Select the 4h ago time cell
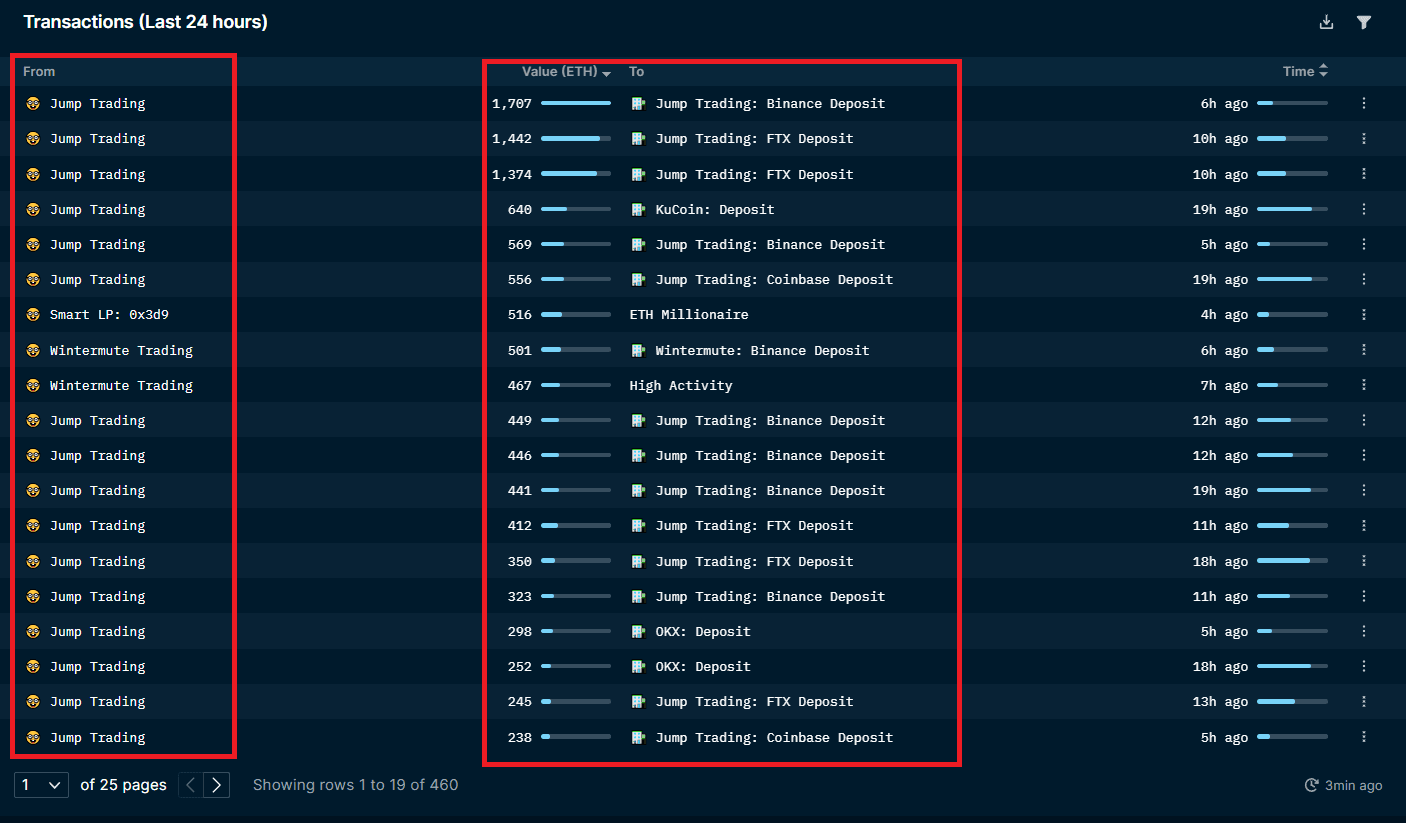 [1224, 314]
